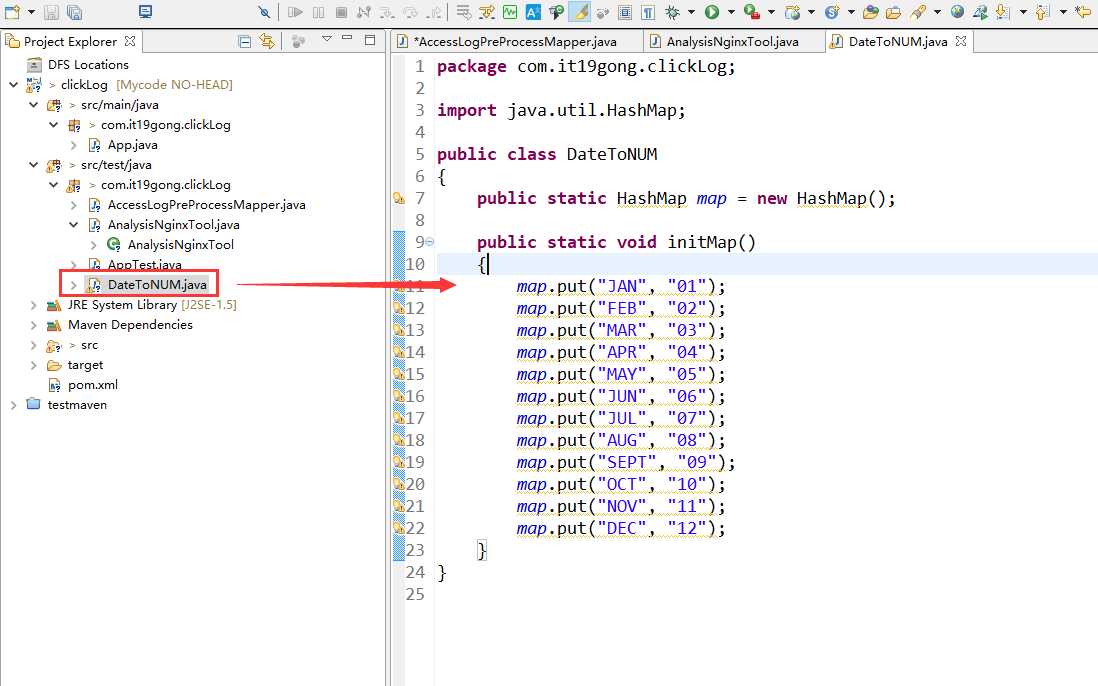Select the Project Explorer tab

point(70,42)
